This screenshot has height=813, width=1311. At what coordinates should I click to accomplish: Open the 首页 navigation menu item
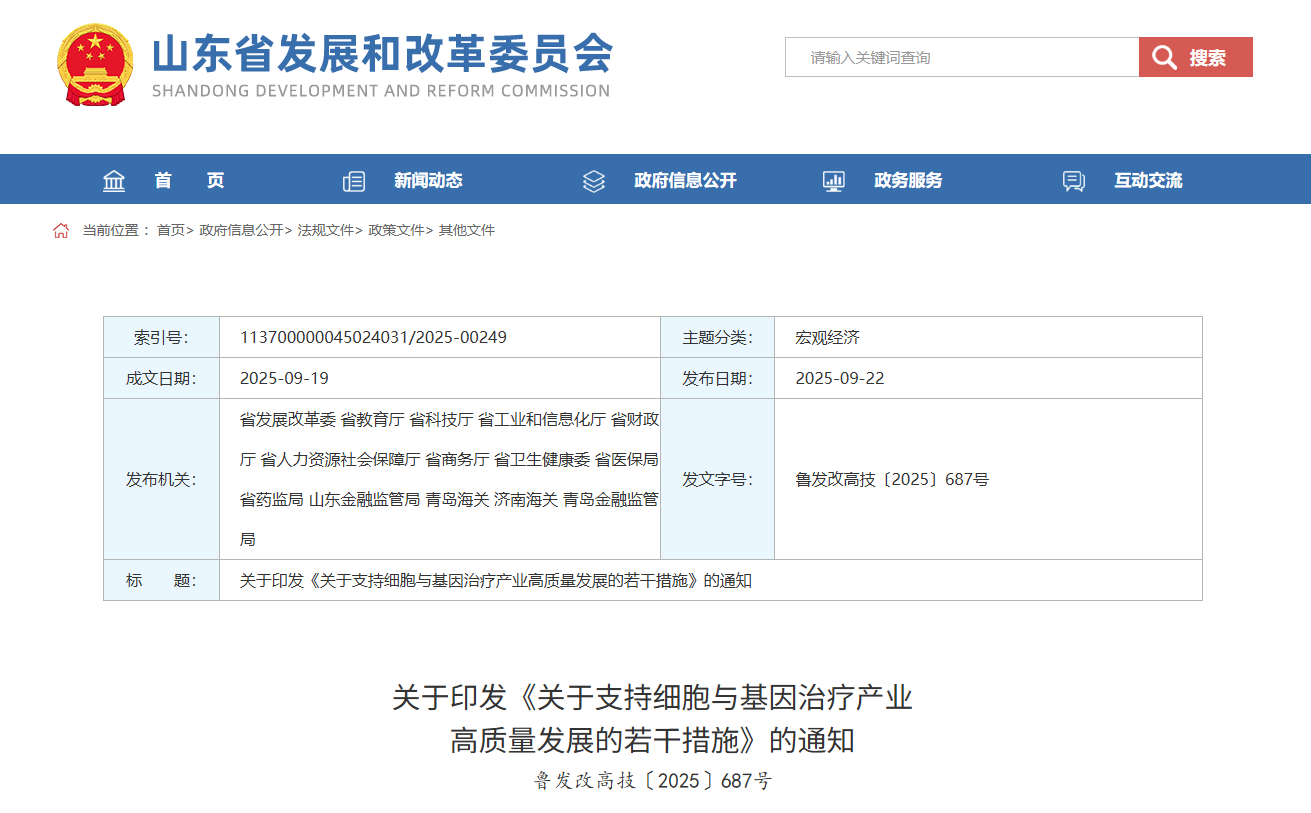(x=189, y=181)
